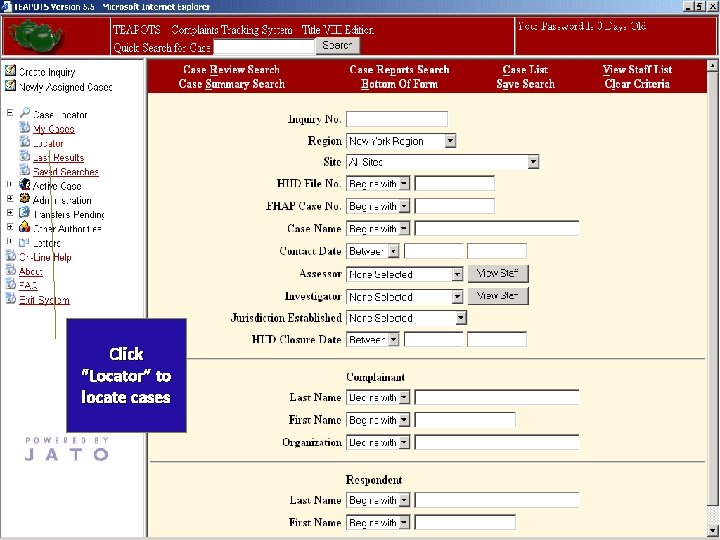Open Contact Date Between dropdown
The width and height of the screenshot is (720, 540).
tap(394, 251)
